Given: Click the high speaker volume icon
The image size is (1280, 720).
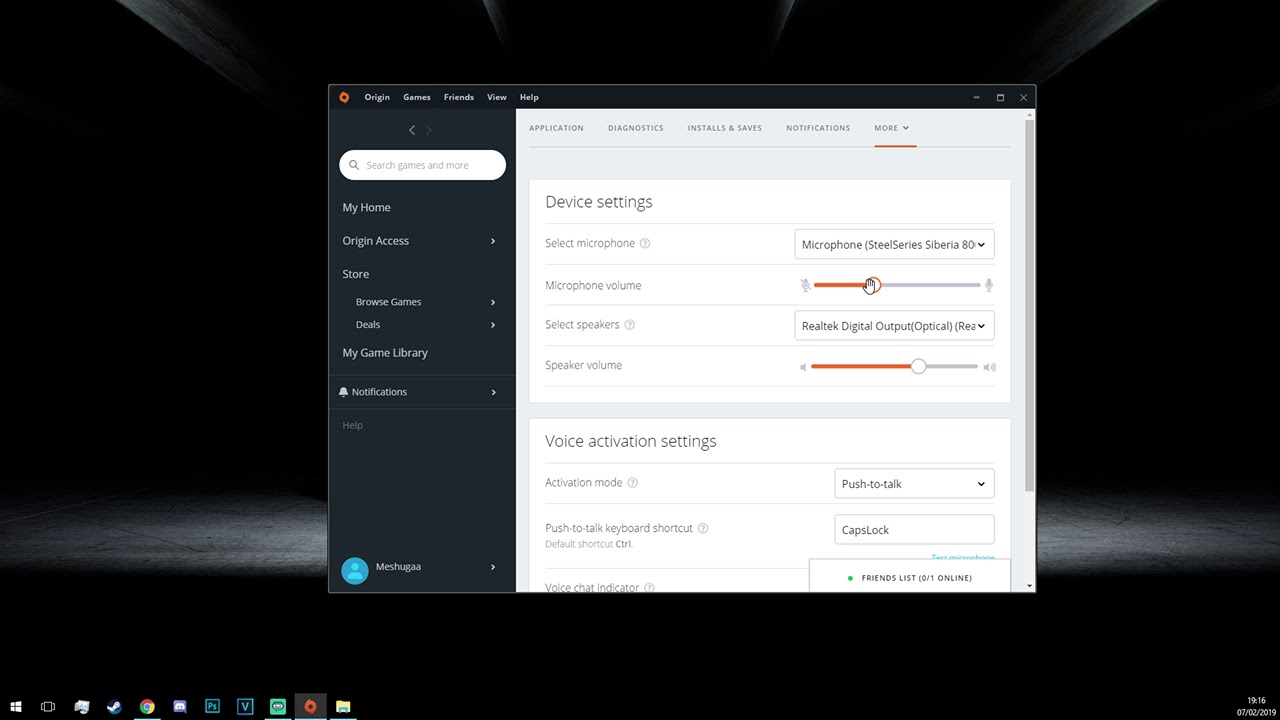Looking at the screenshot, I should click(990, 367).
